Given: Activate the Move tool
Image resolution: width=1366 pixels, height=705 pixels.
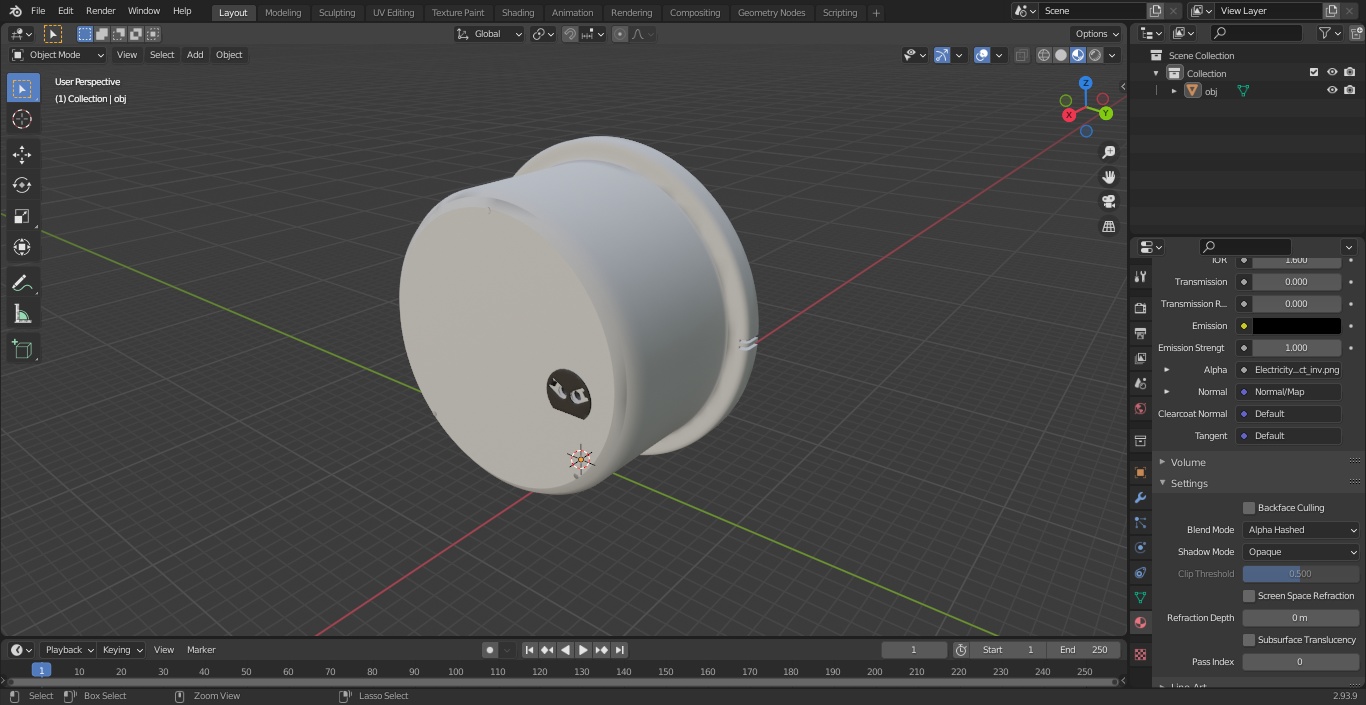Looking at the screenshot, I should click(x=22, y=154).
